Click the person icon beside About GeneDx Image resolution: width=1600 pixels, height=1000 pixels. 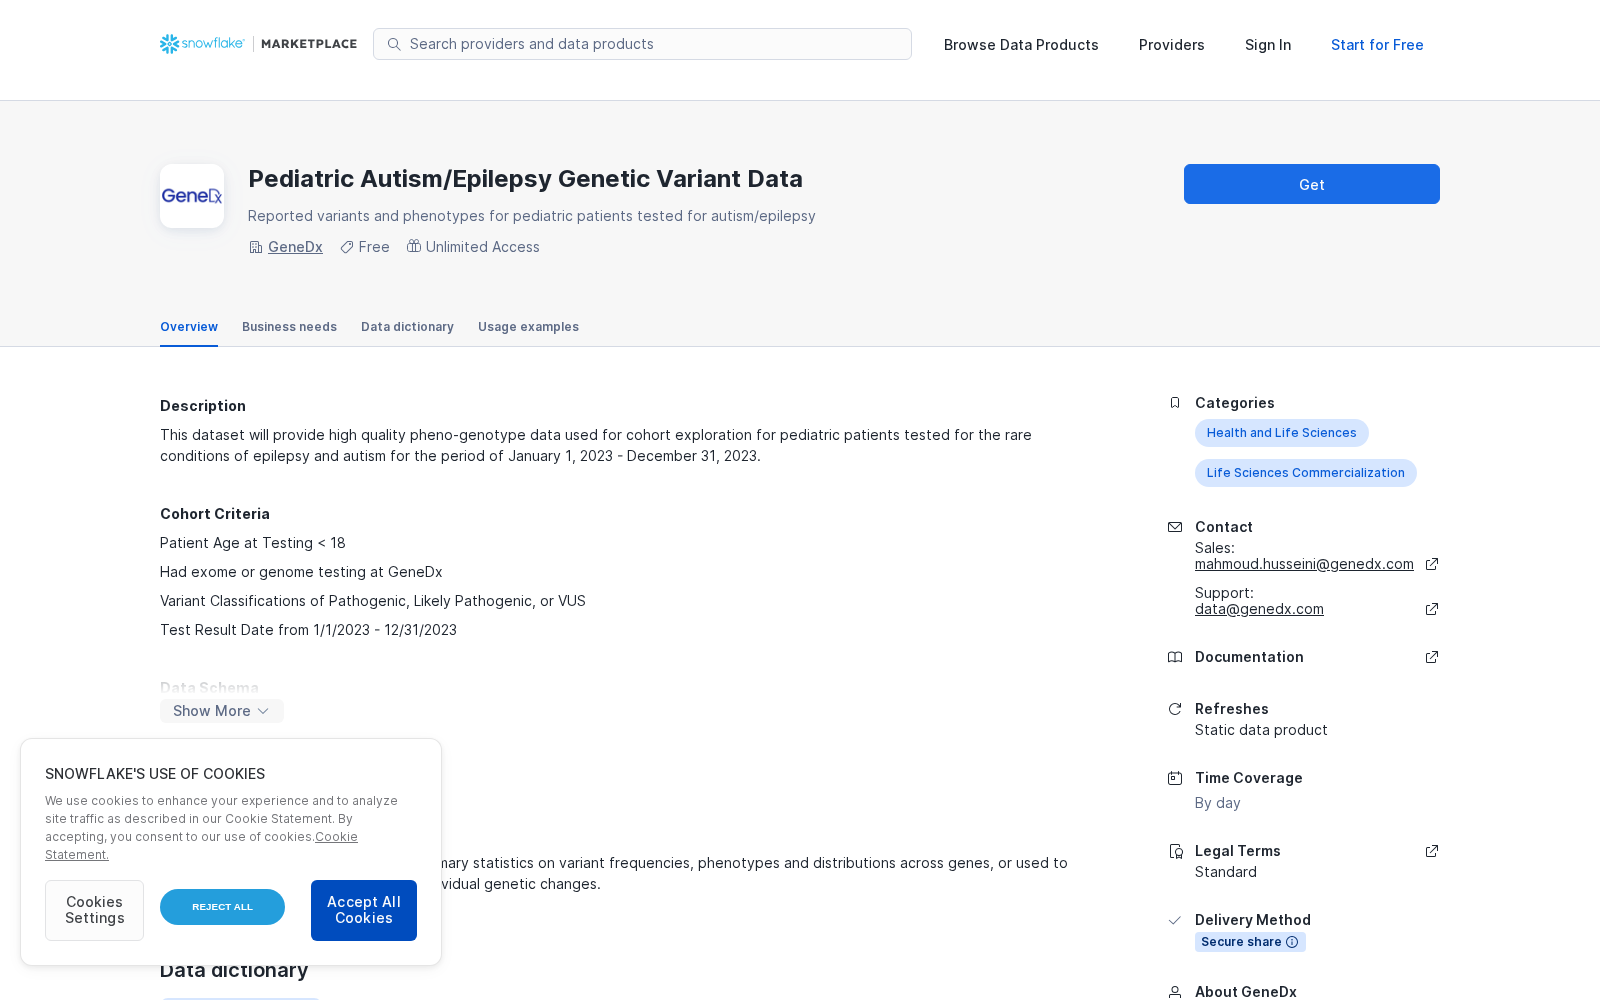[x=1175, y=992]
